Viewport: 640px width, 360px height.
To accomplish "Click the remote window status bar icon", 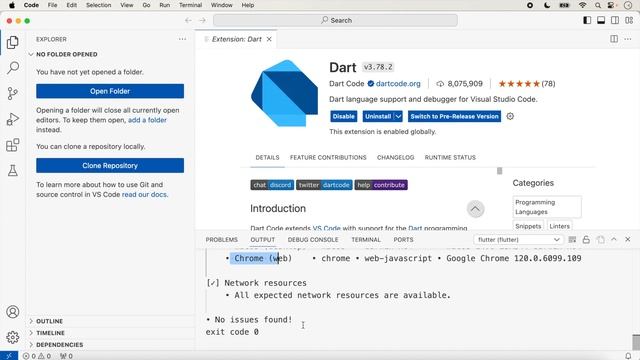I will [x=9, y=356].
